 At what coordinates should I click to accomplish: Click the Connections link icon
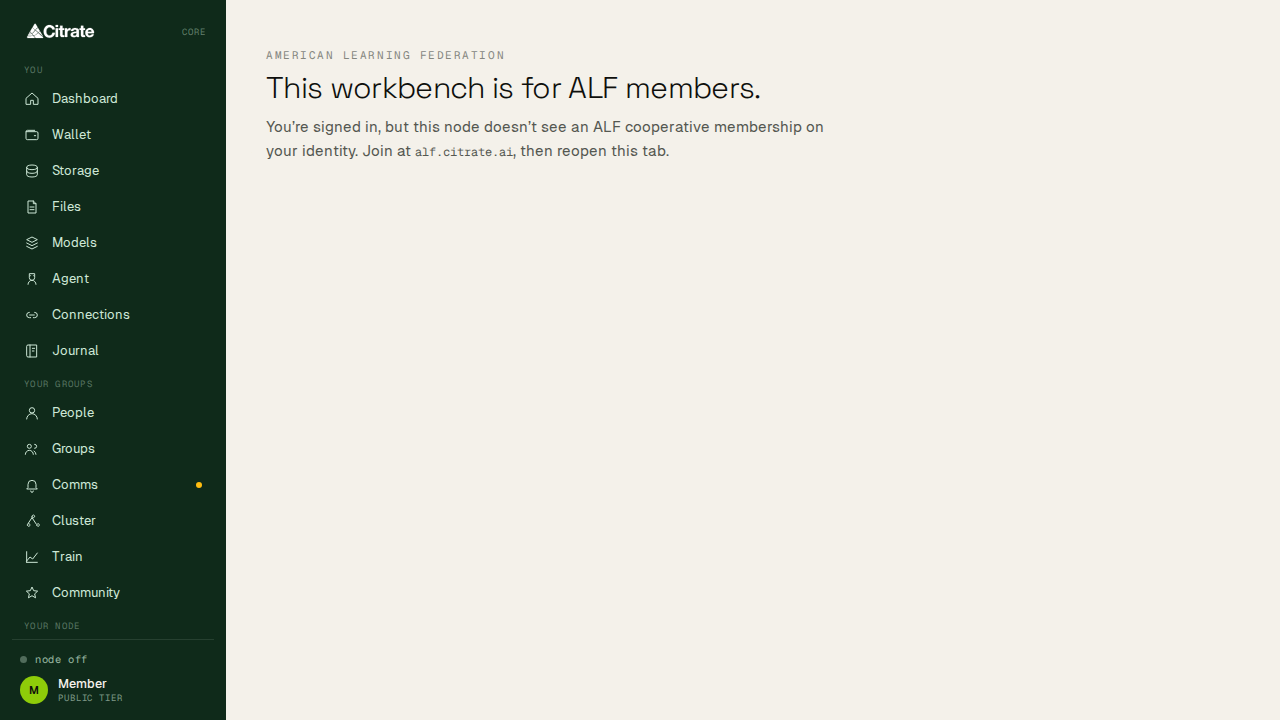[x=32, y=315]
